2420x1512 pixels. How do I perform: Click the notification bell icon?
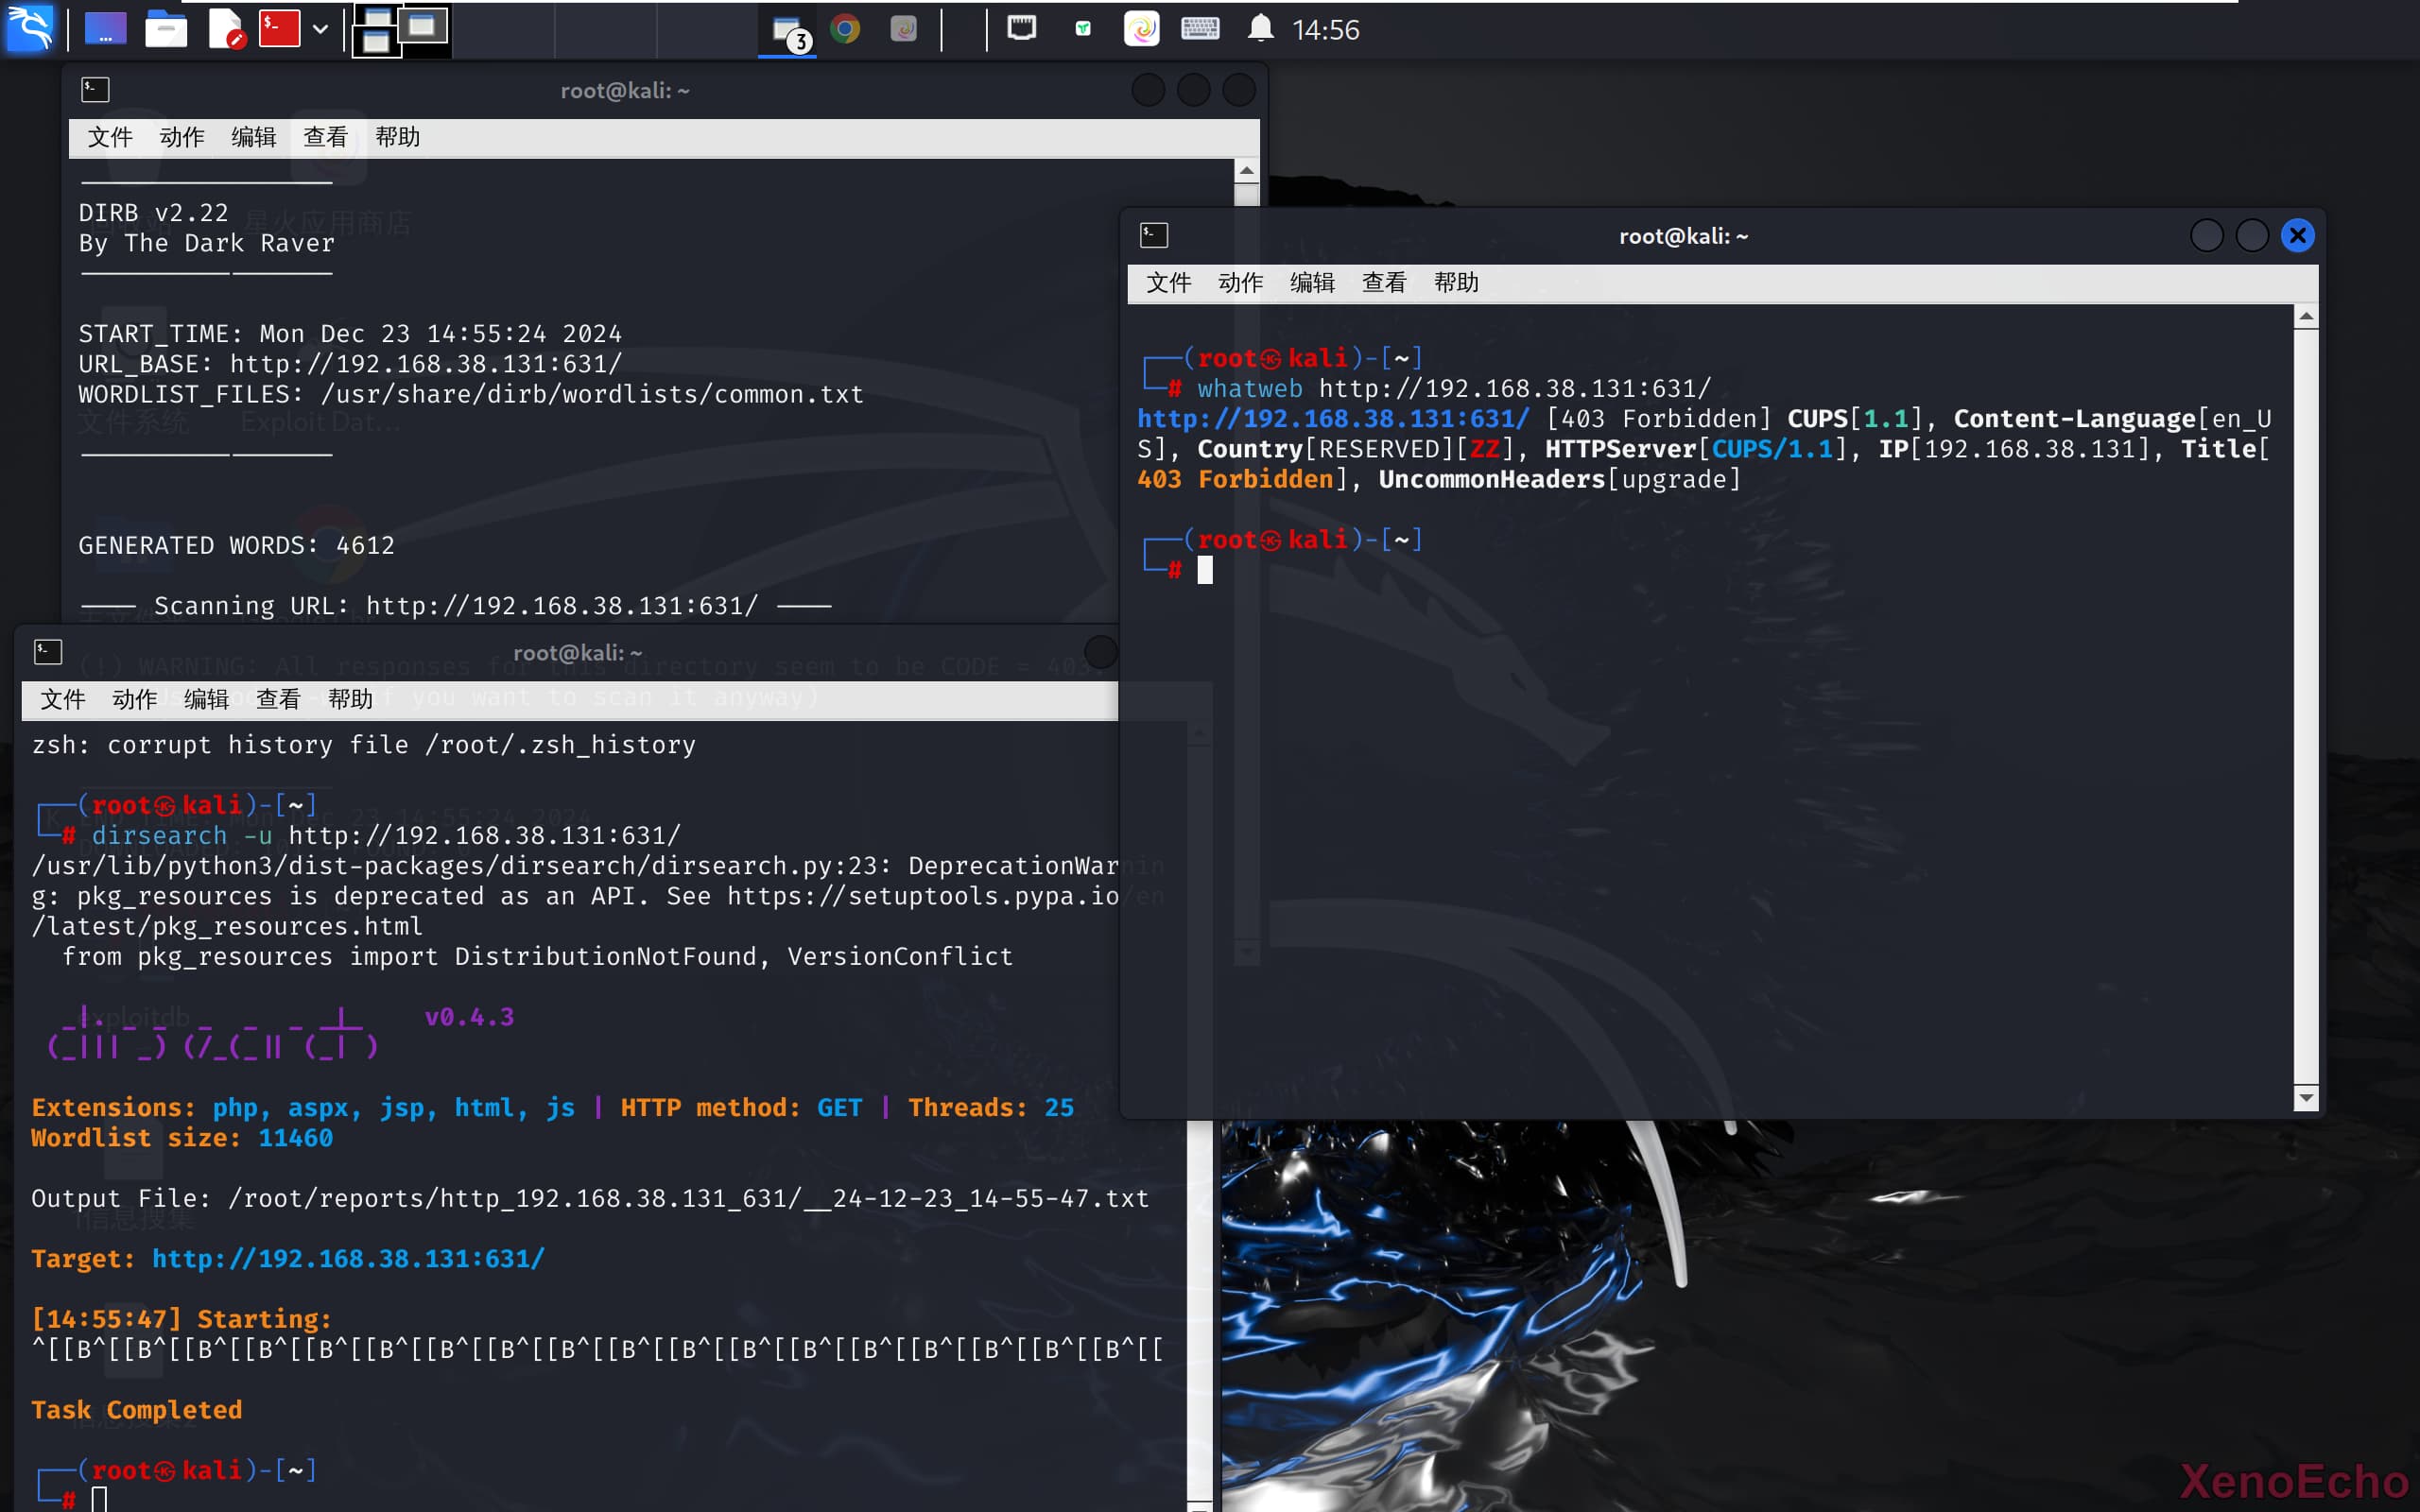tap(1260, 29)
